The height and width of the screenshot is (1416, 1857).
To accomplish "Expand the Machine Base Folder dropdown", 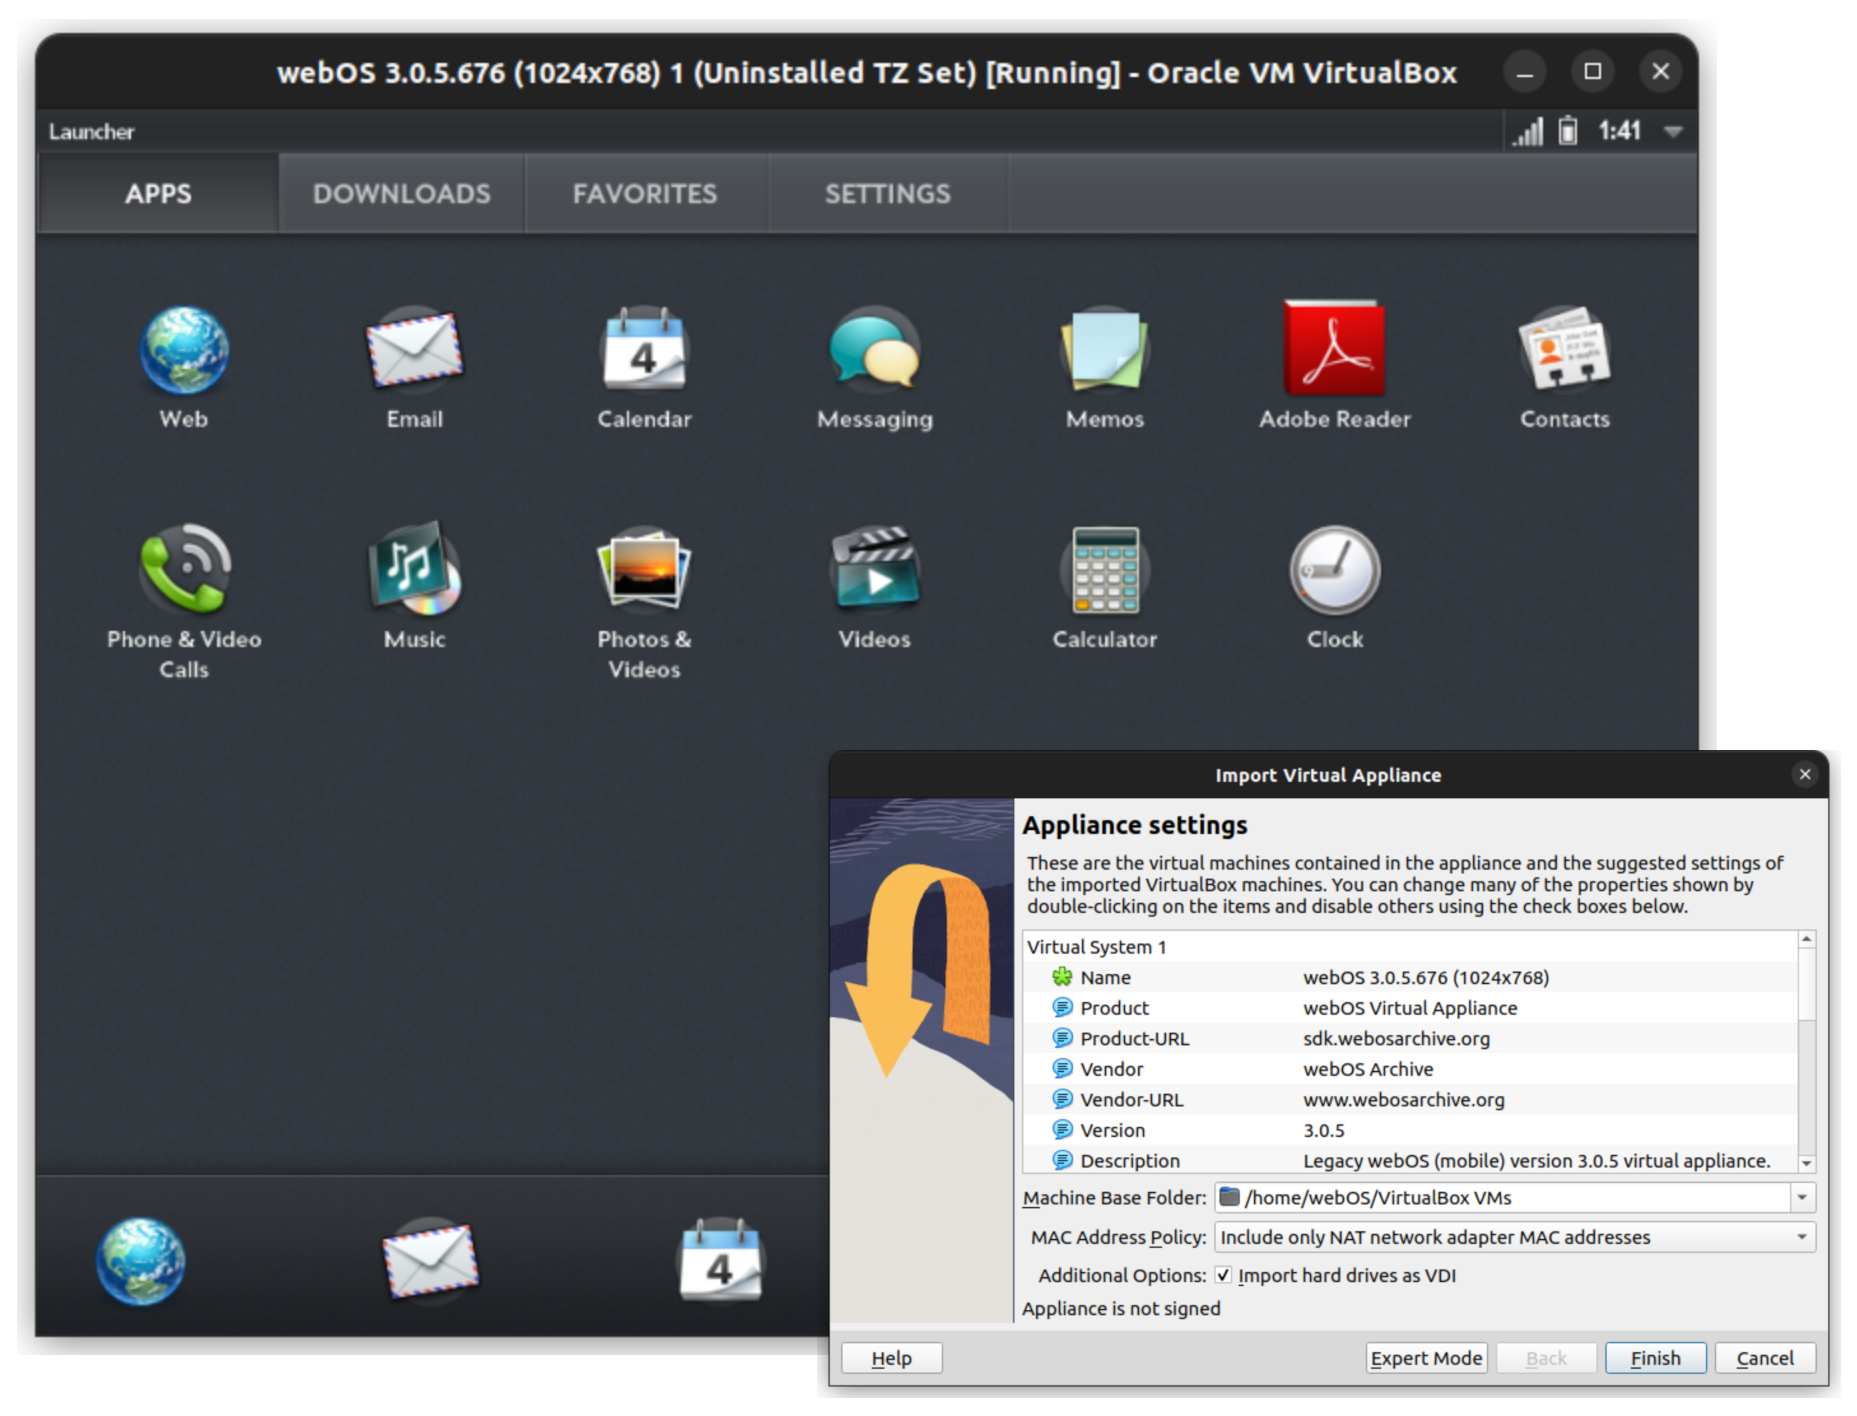I will click(x=1801, y=1197).
